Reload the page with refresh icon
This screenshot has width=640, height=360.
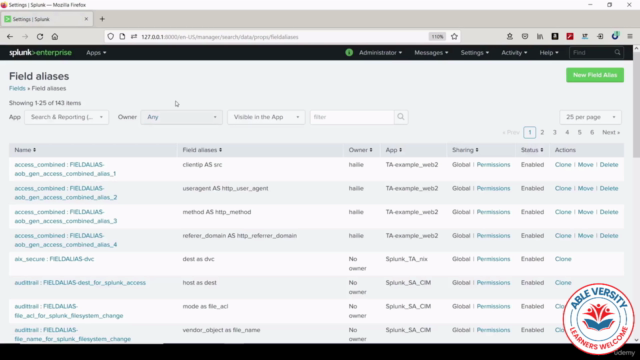40,37
